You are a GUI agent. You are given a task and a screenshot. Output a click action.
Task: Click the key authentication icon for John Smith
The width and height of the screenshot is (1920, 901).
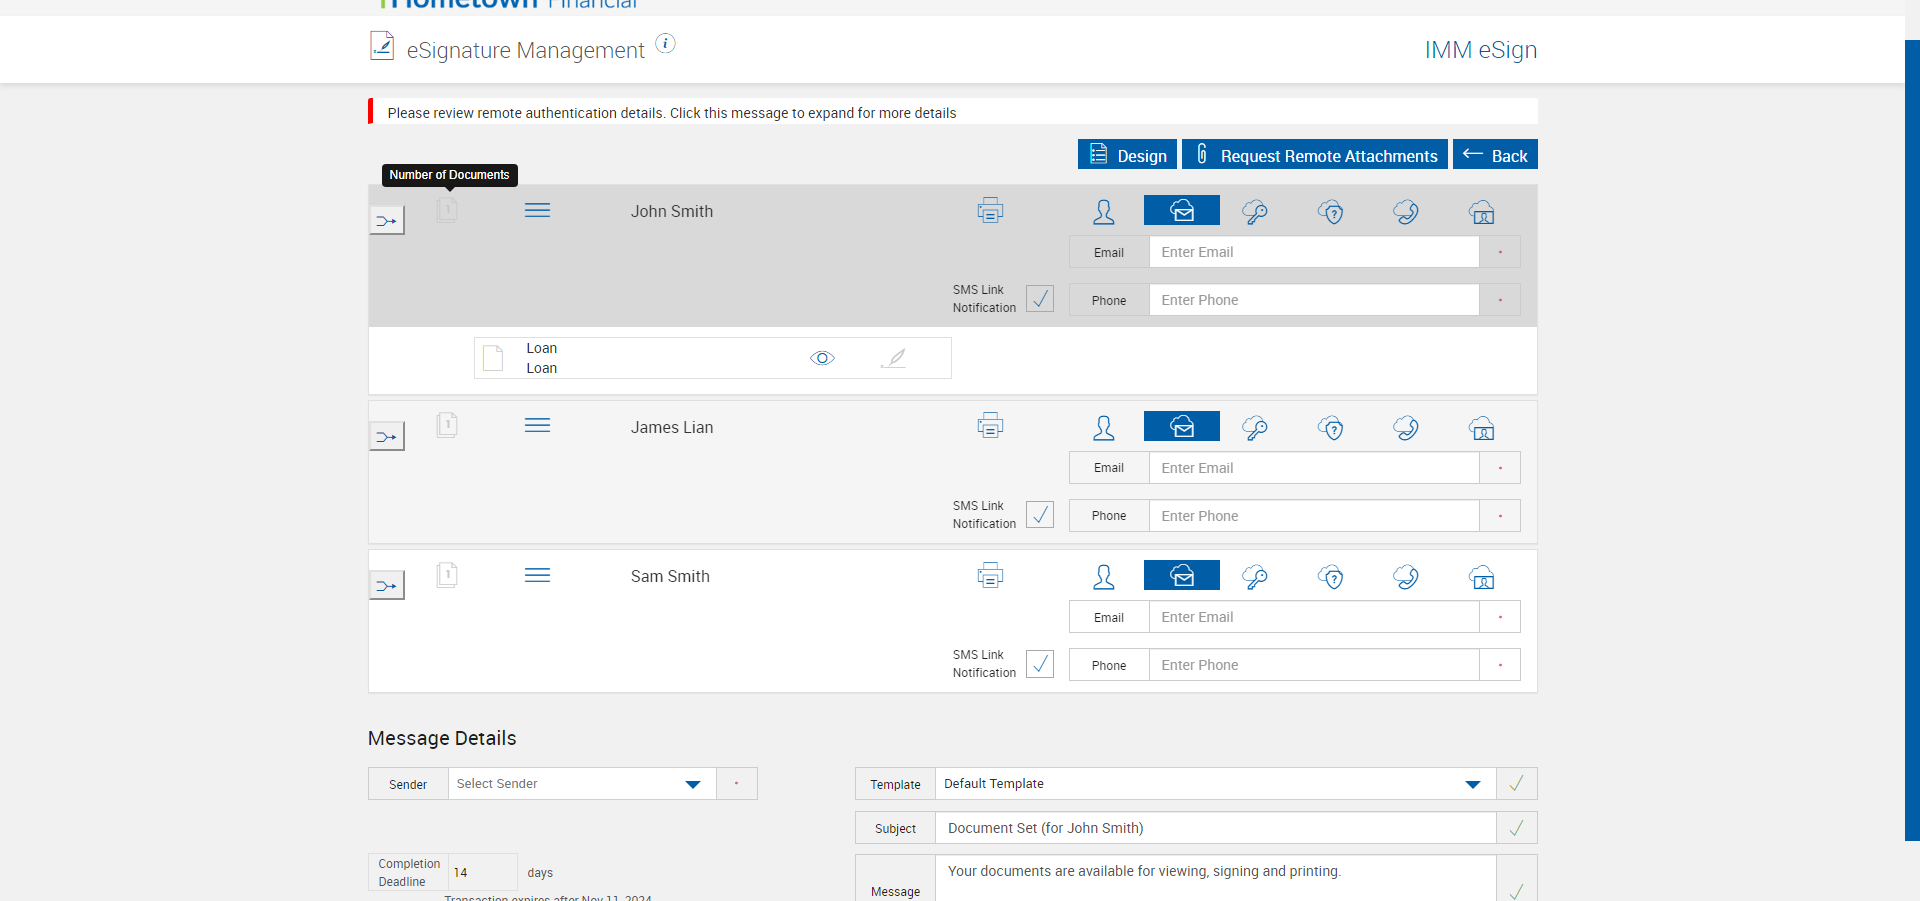1255,212
